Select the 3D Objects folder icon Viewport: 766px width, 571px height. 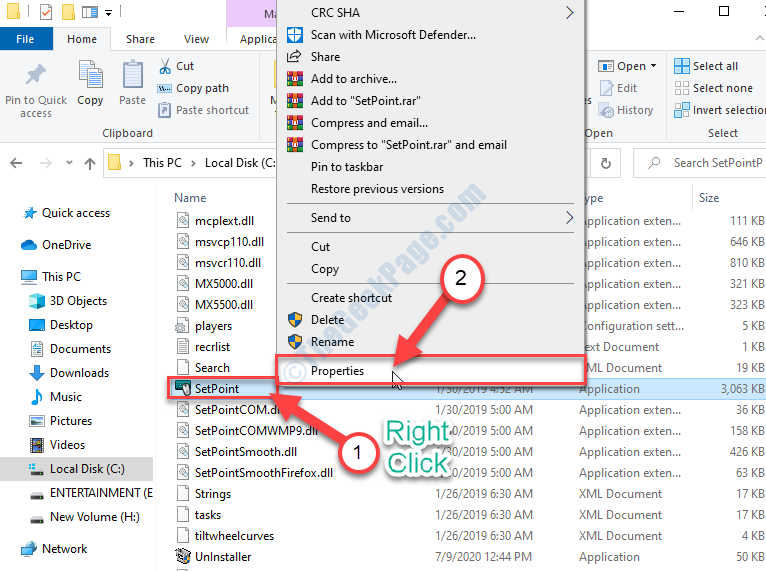(36, 301)
